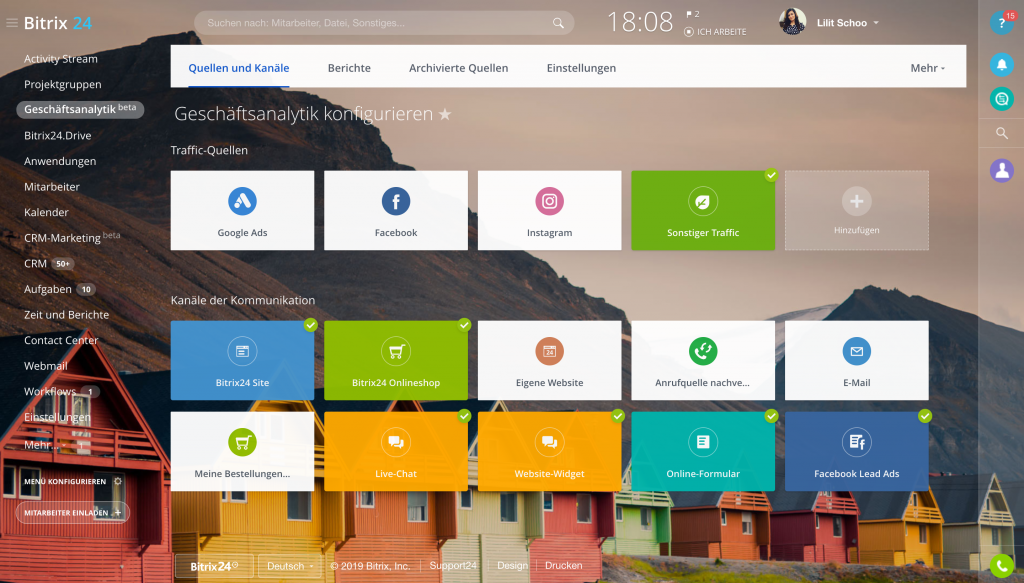The width and height of the screenshot is (1024, 583).
Task: Click the green checkmark on Bitrix24 Onlineshop
Action: point(464,324)
